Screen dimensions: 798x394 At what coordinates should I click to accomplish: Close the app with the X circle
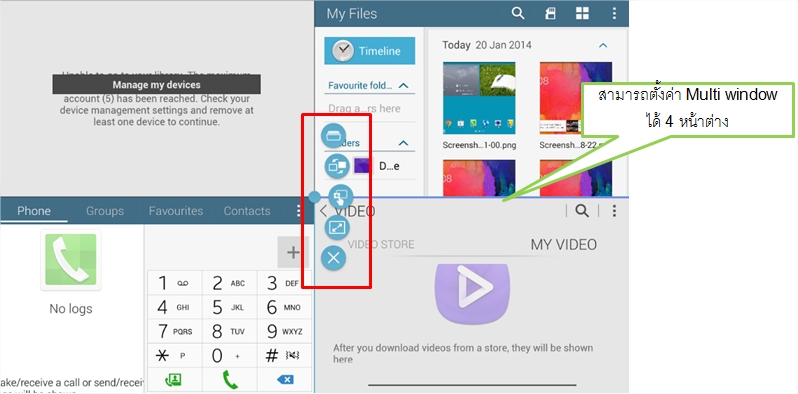click(333, 258)
